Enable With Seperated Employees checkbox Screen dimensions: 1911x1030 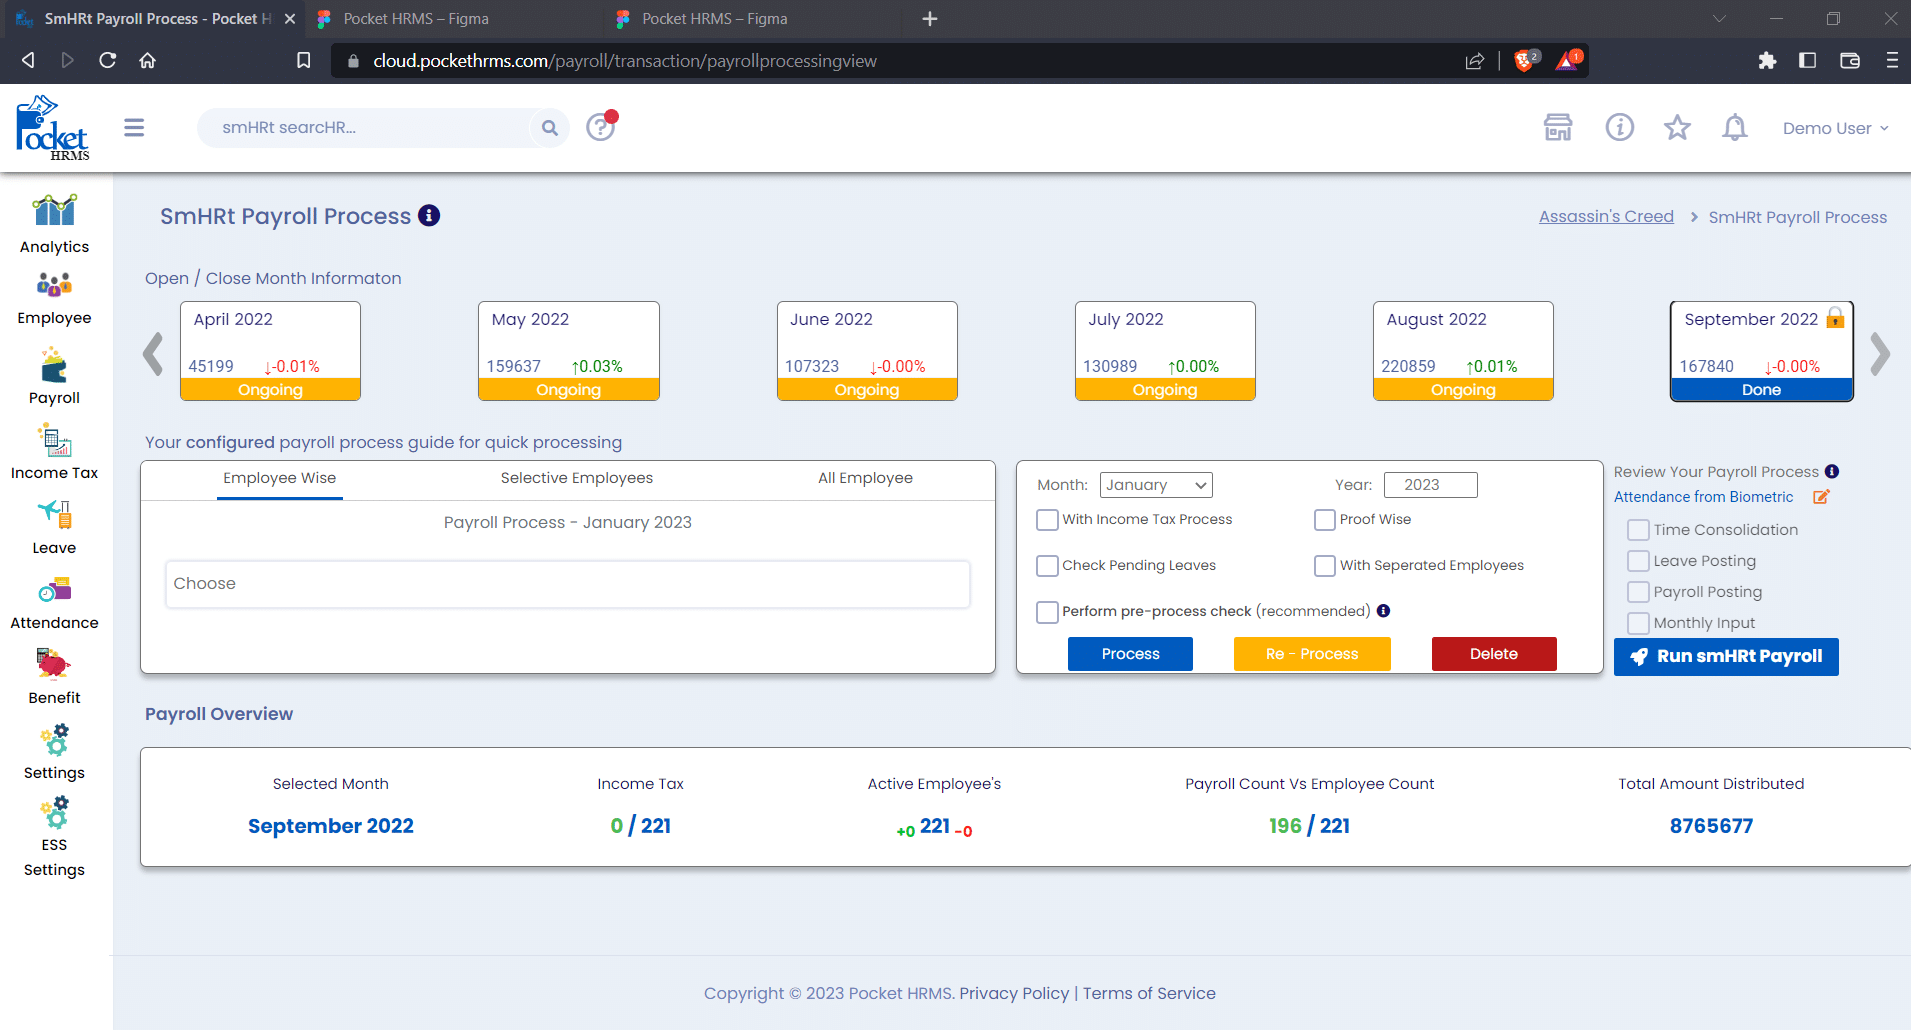1325,566
